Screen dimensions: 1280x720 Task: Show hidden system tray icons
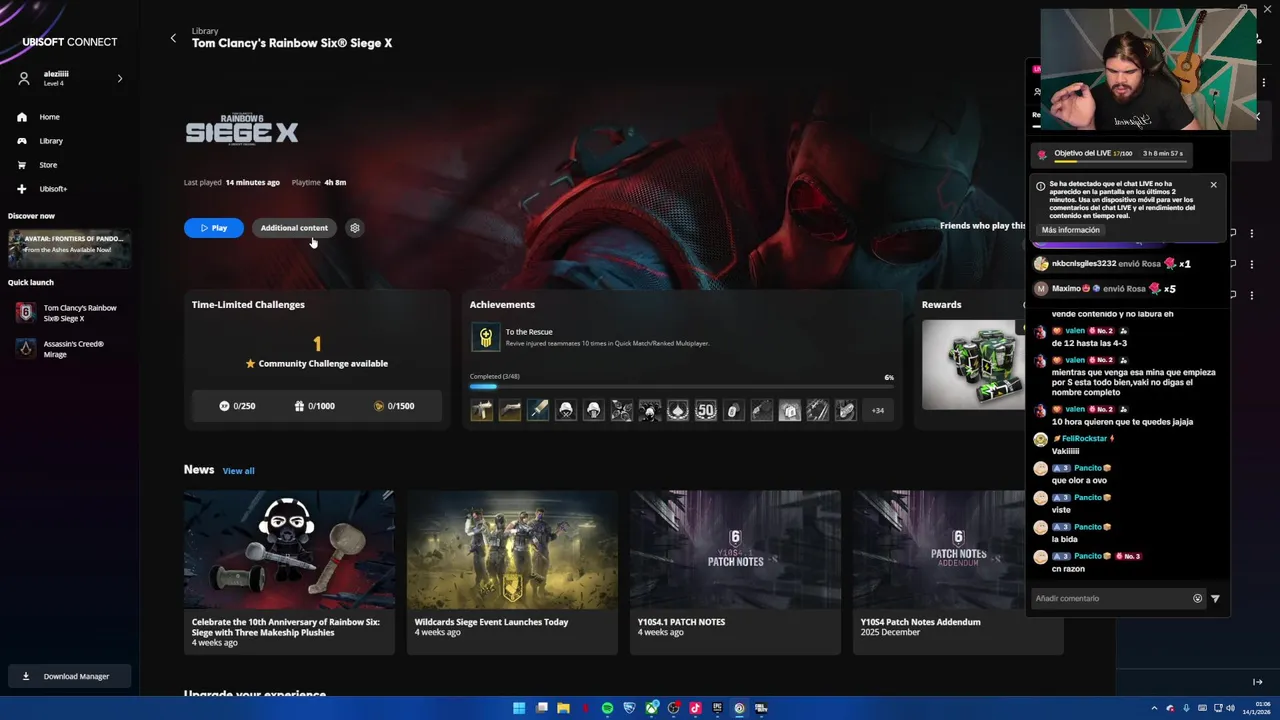tap(1154, 708)
